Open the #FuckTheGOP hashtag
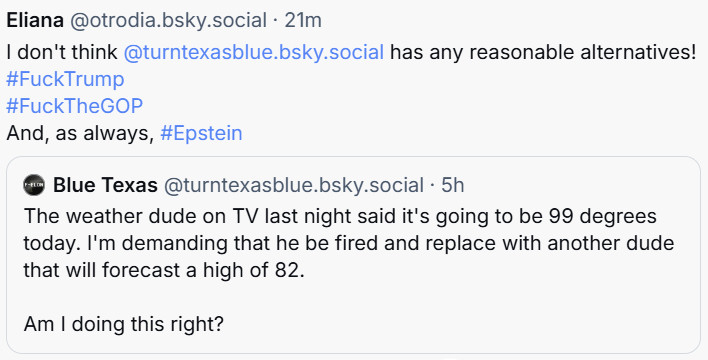The height and width of the screenshot is (360, 708). click(75, 106)
